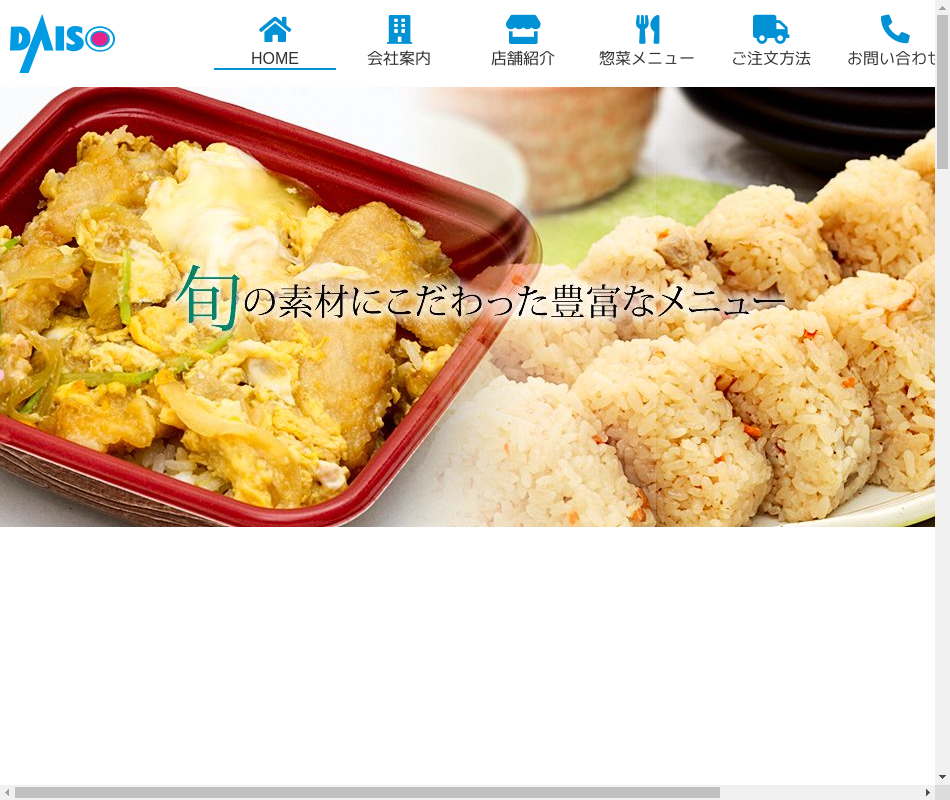Open the 惣菜メニュー text link
This screenshot has width=950, height=800.
pos(647,58)
